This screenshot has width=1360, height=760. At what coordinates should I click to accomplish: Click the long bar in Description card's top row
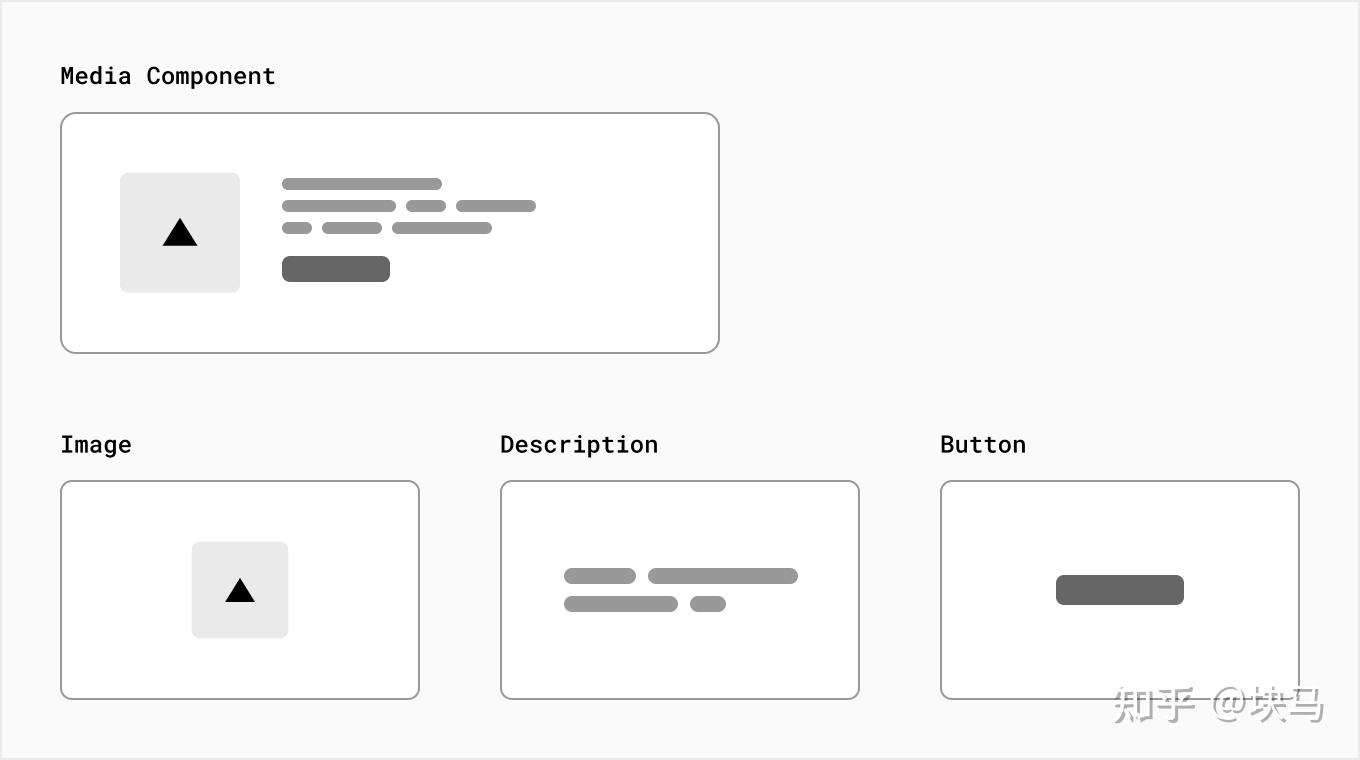pyautogui.click(x=722, y=576)
